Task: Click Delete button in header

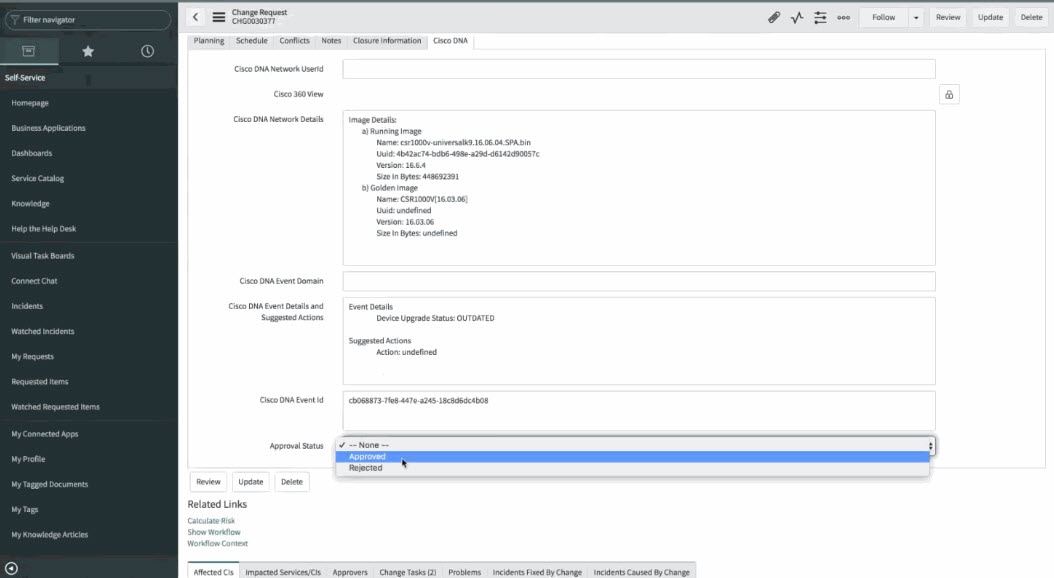Action: tap(1031, 17)
